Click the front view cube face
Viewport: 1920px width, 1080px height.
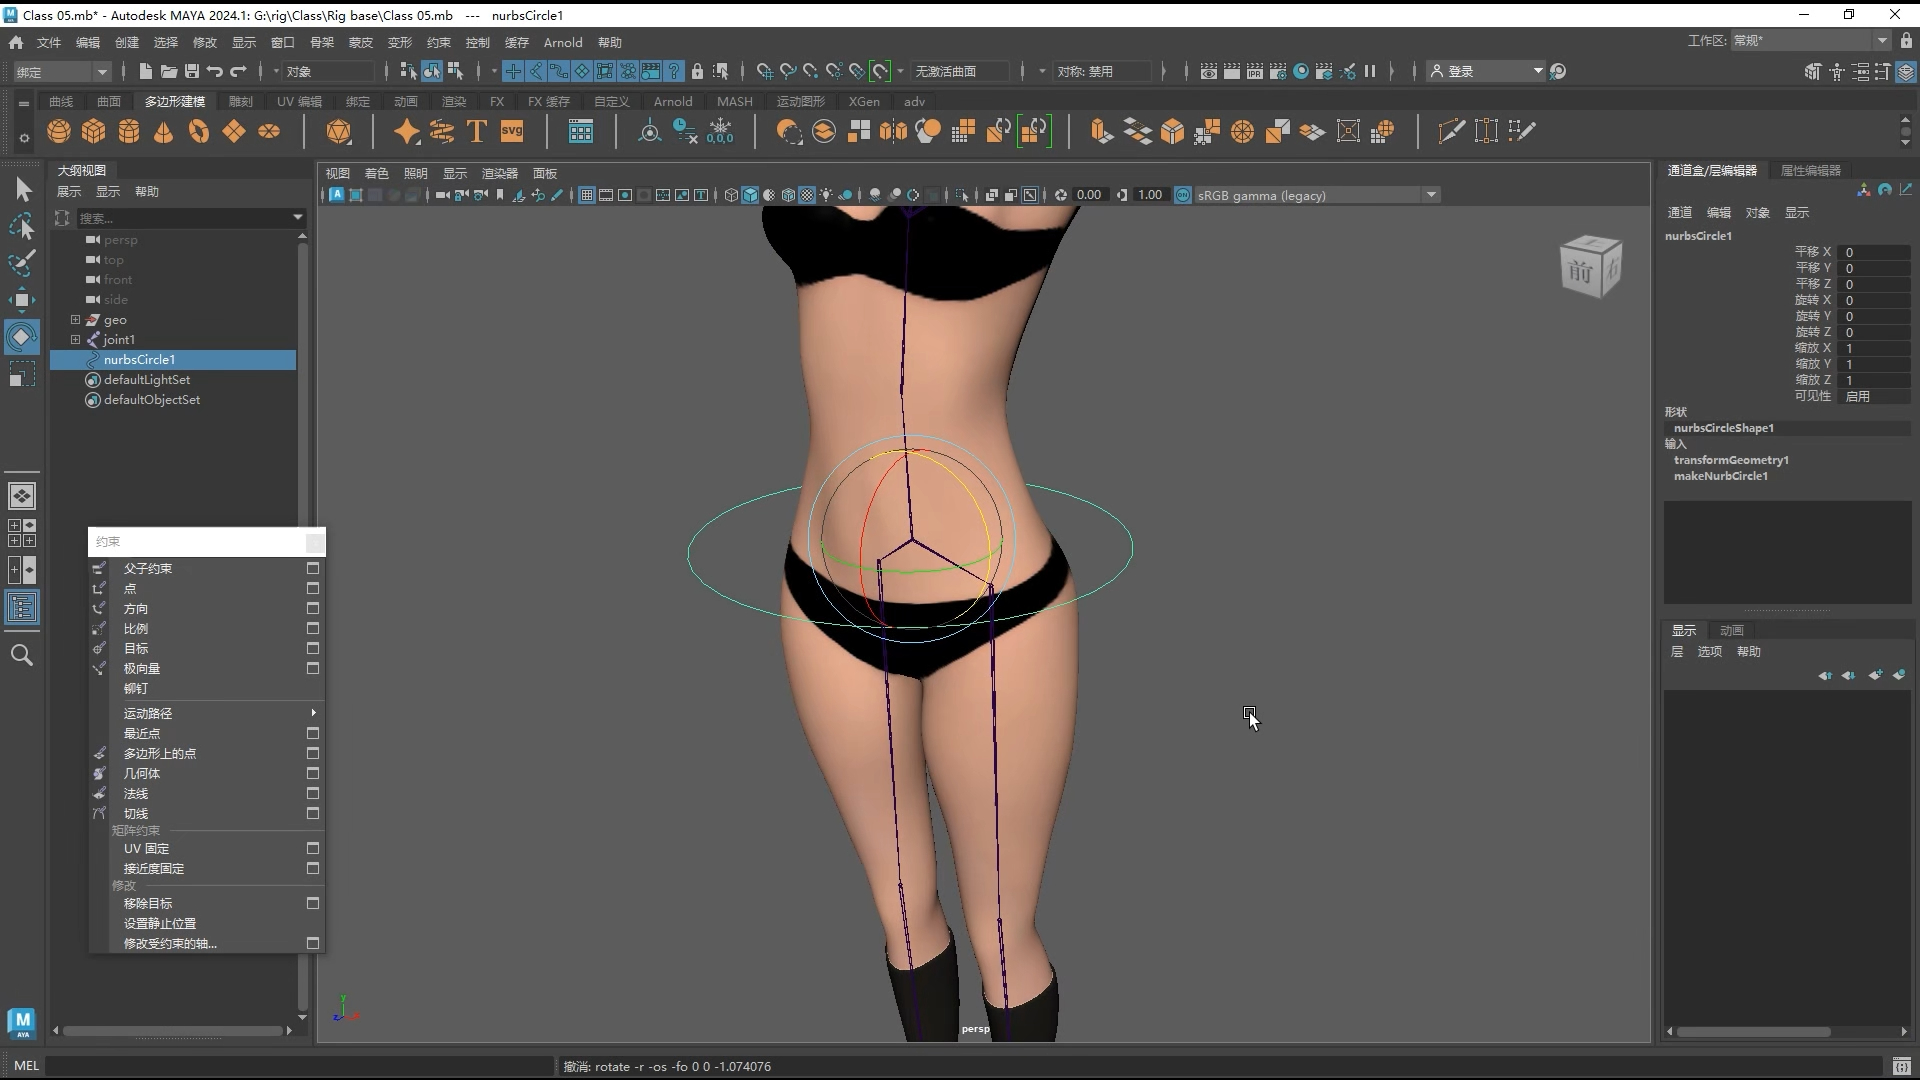pyautogui.click(x=1580, y=271)
